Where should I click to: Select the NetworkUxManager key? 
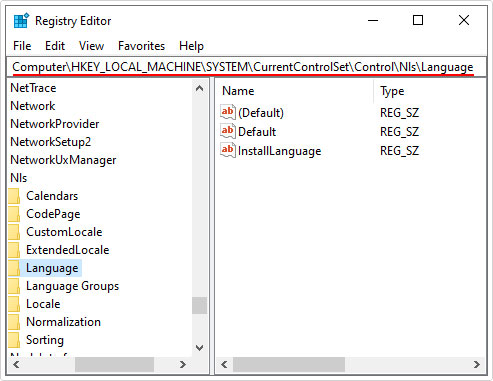pos(63,160)
